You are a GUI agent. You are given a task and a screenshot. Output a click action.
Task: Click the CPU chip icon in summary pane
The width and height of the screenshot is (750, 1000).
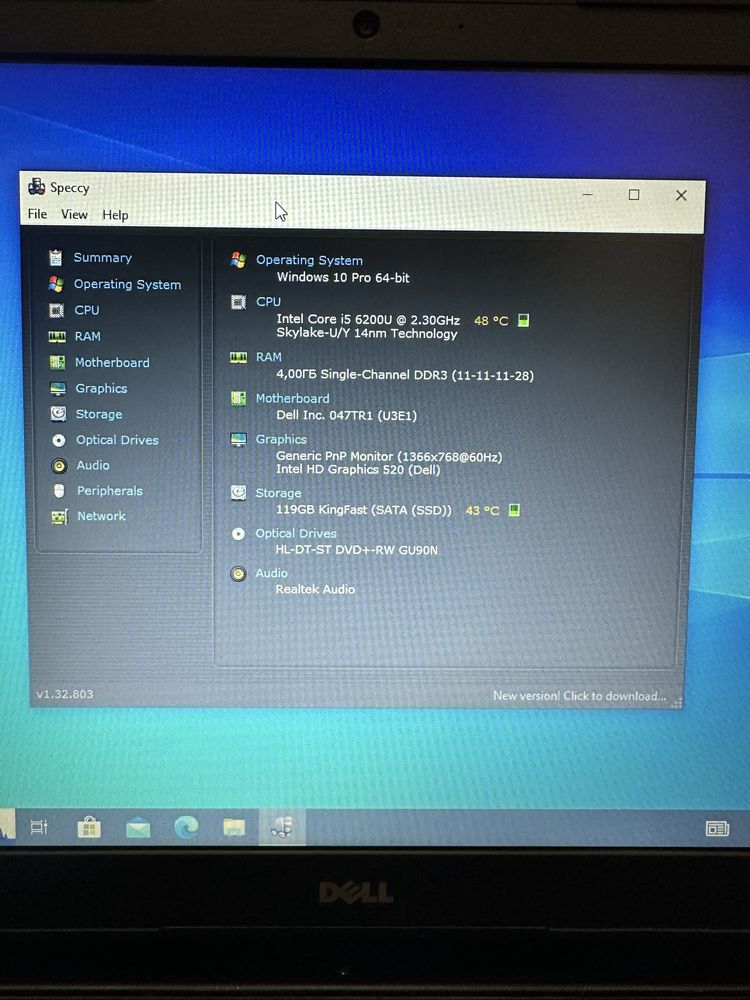pyautogui.click(x=239, y=302)
